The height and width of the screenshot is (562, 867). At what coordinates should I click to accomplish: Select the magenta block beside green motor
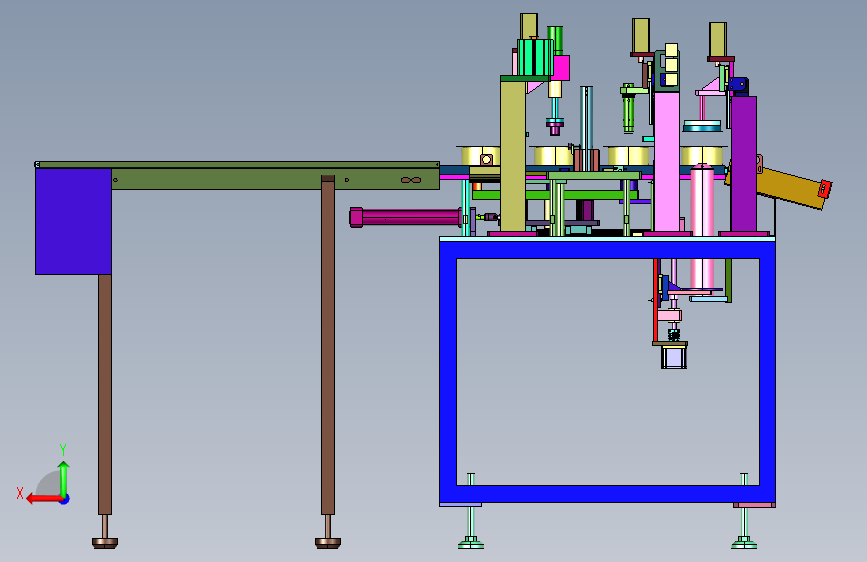tap(561, 68)
